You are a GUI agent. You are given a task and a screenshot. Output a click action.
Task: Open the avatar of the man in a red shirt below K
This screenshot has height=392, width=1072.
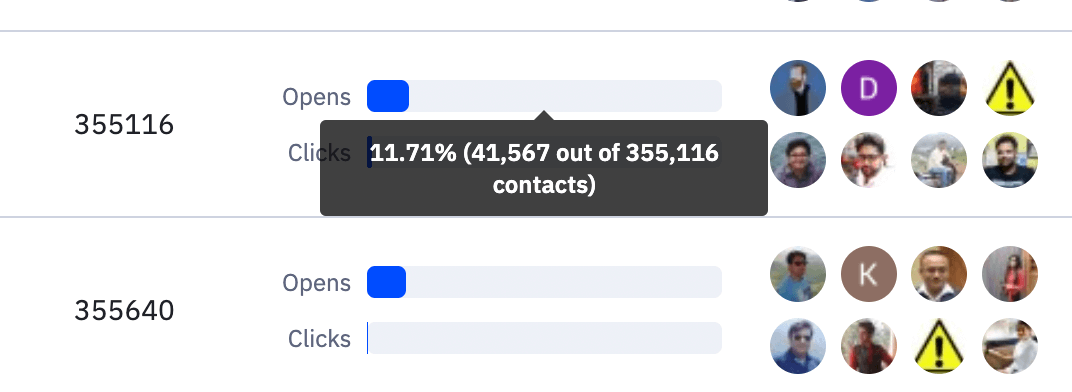868,346
